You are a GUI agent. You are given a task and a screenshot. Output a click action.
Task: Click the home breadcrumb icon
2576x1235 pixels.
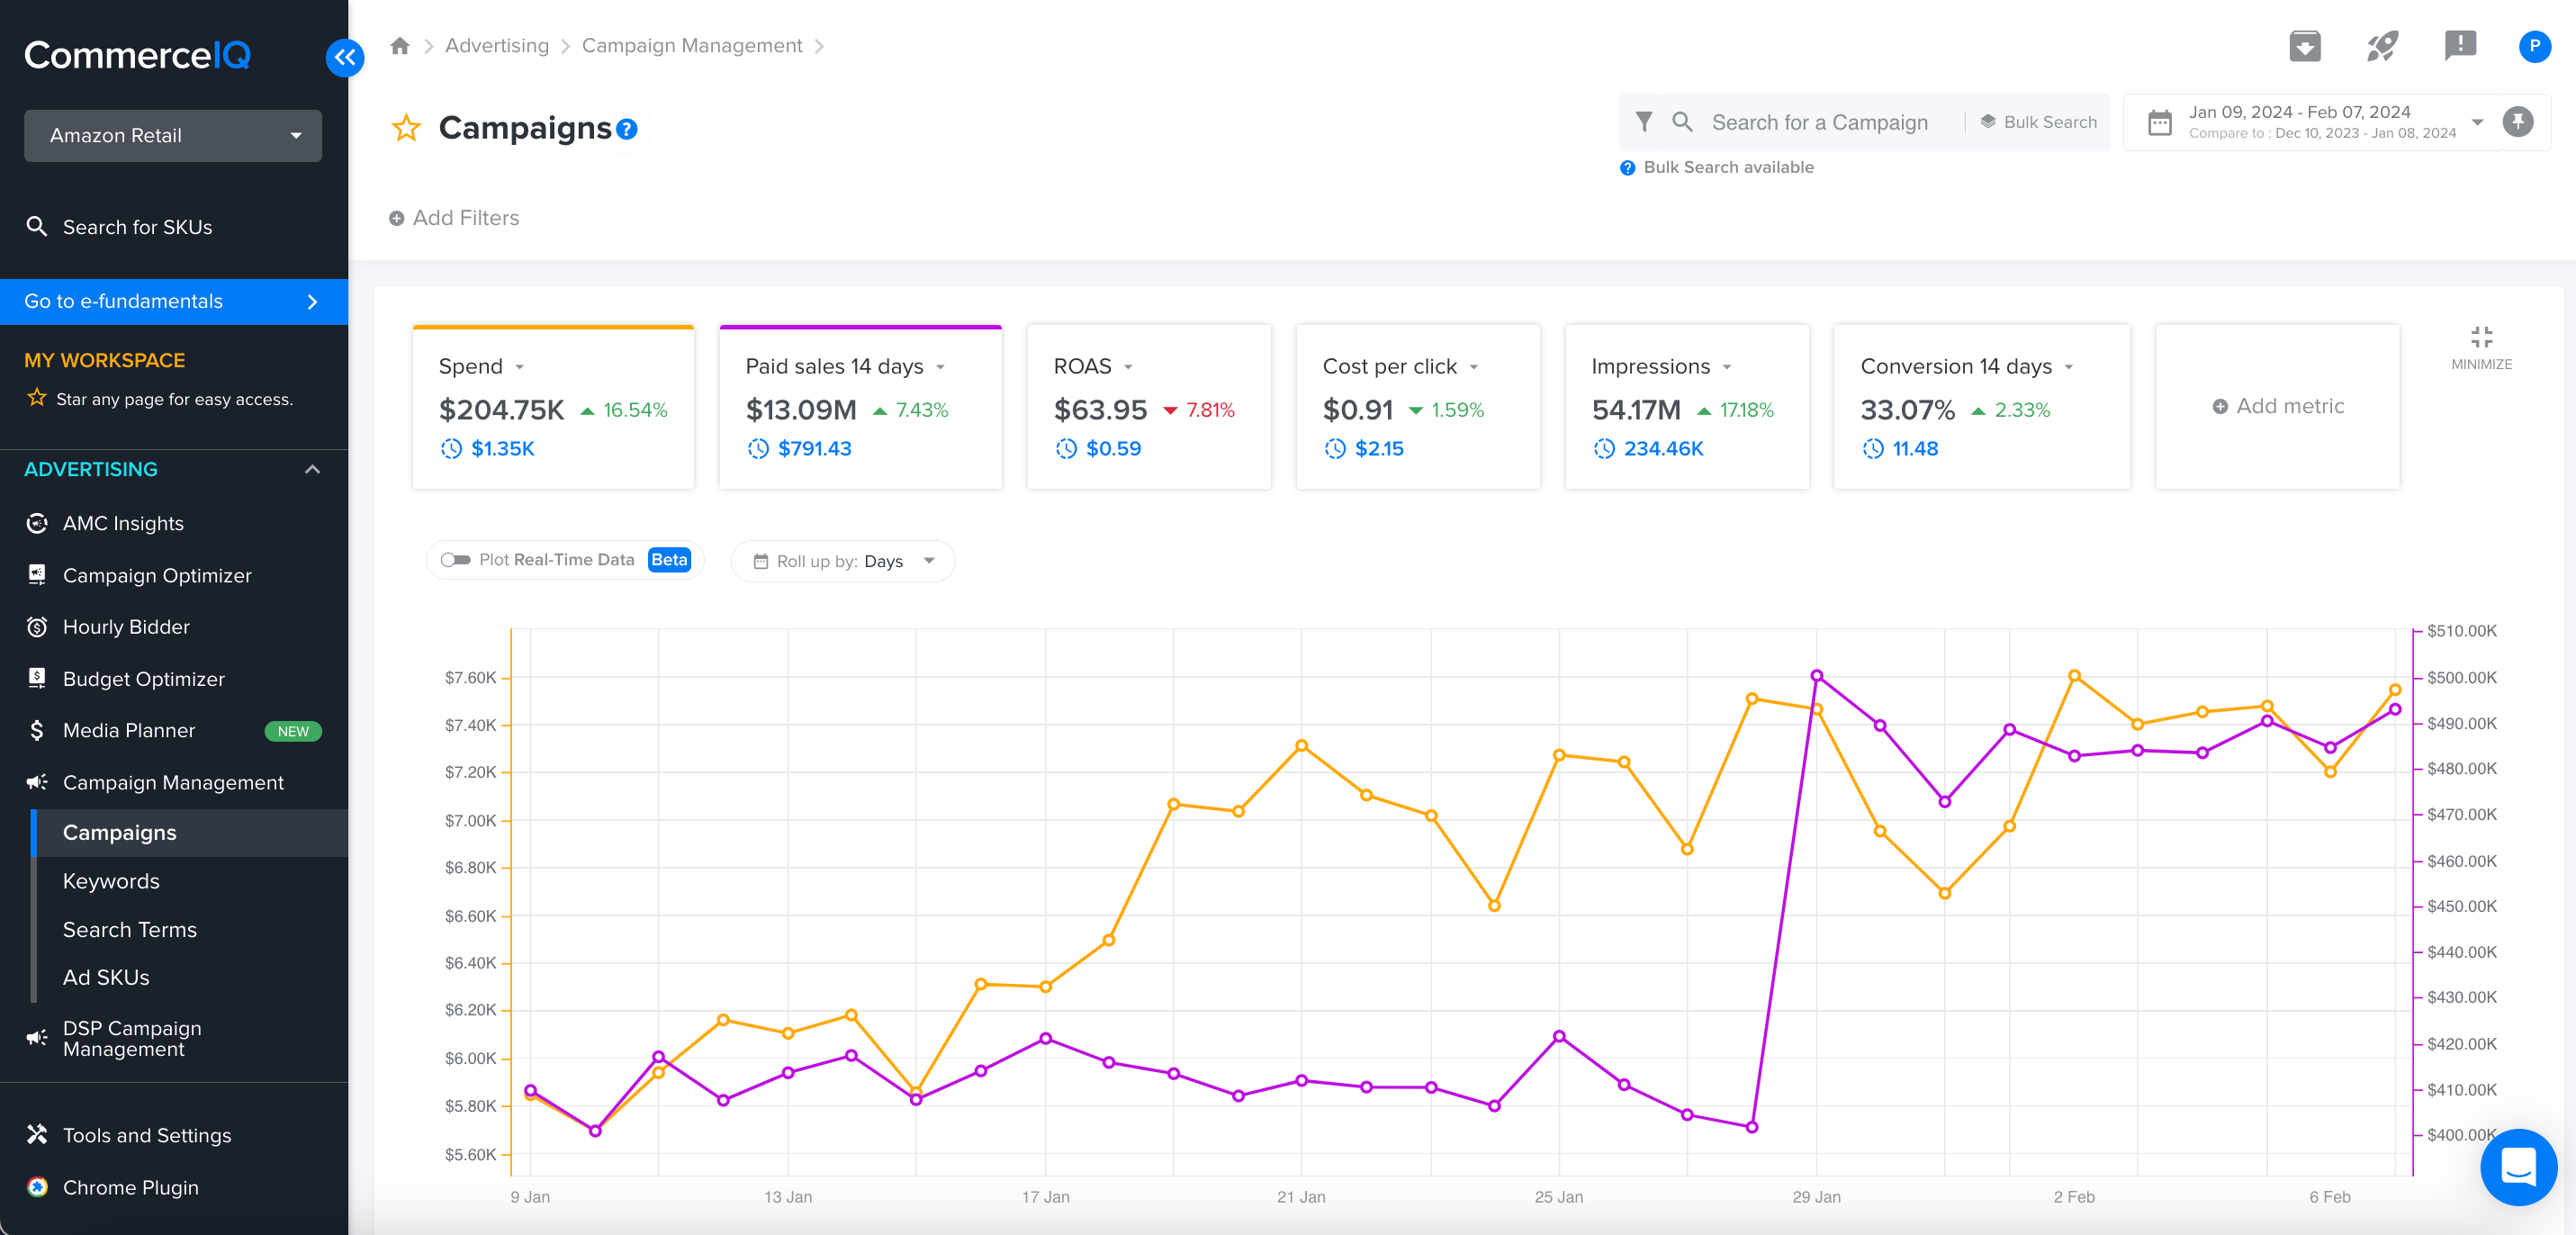[400, 46]
